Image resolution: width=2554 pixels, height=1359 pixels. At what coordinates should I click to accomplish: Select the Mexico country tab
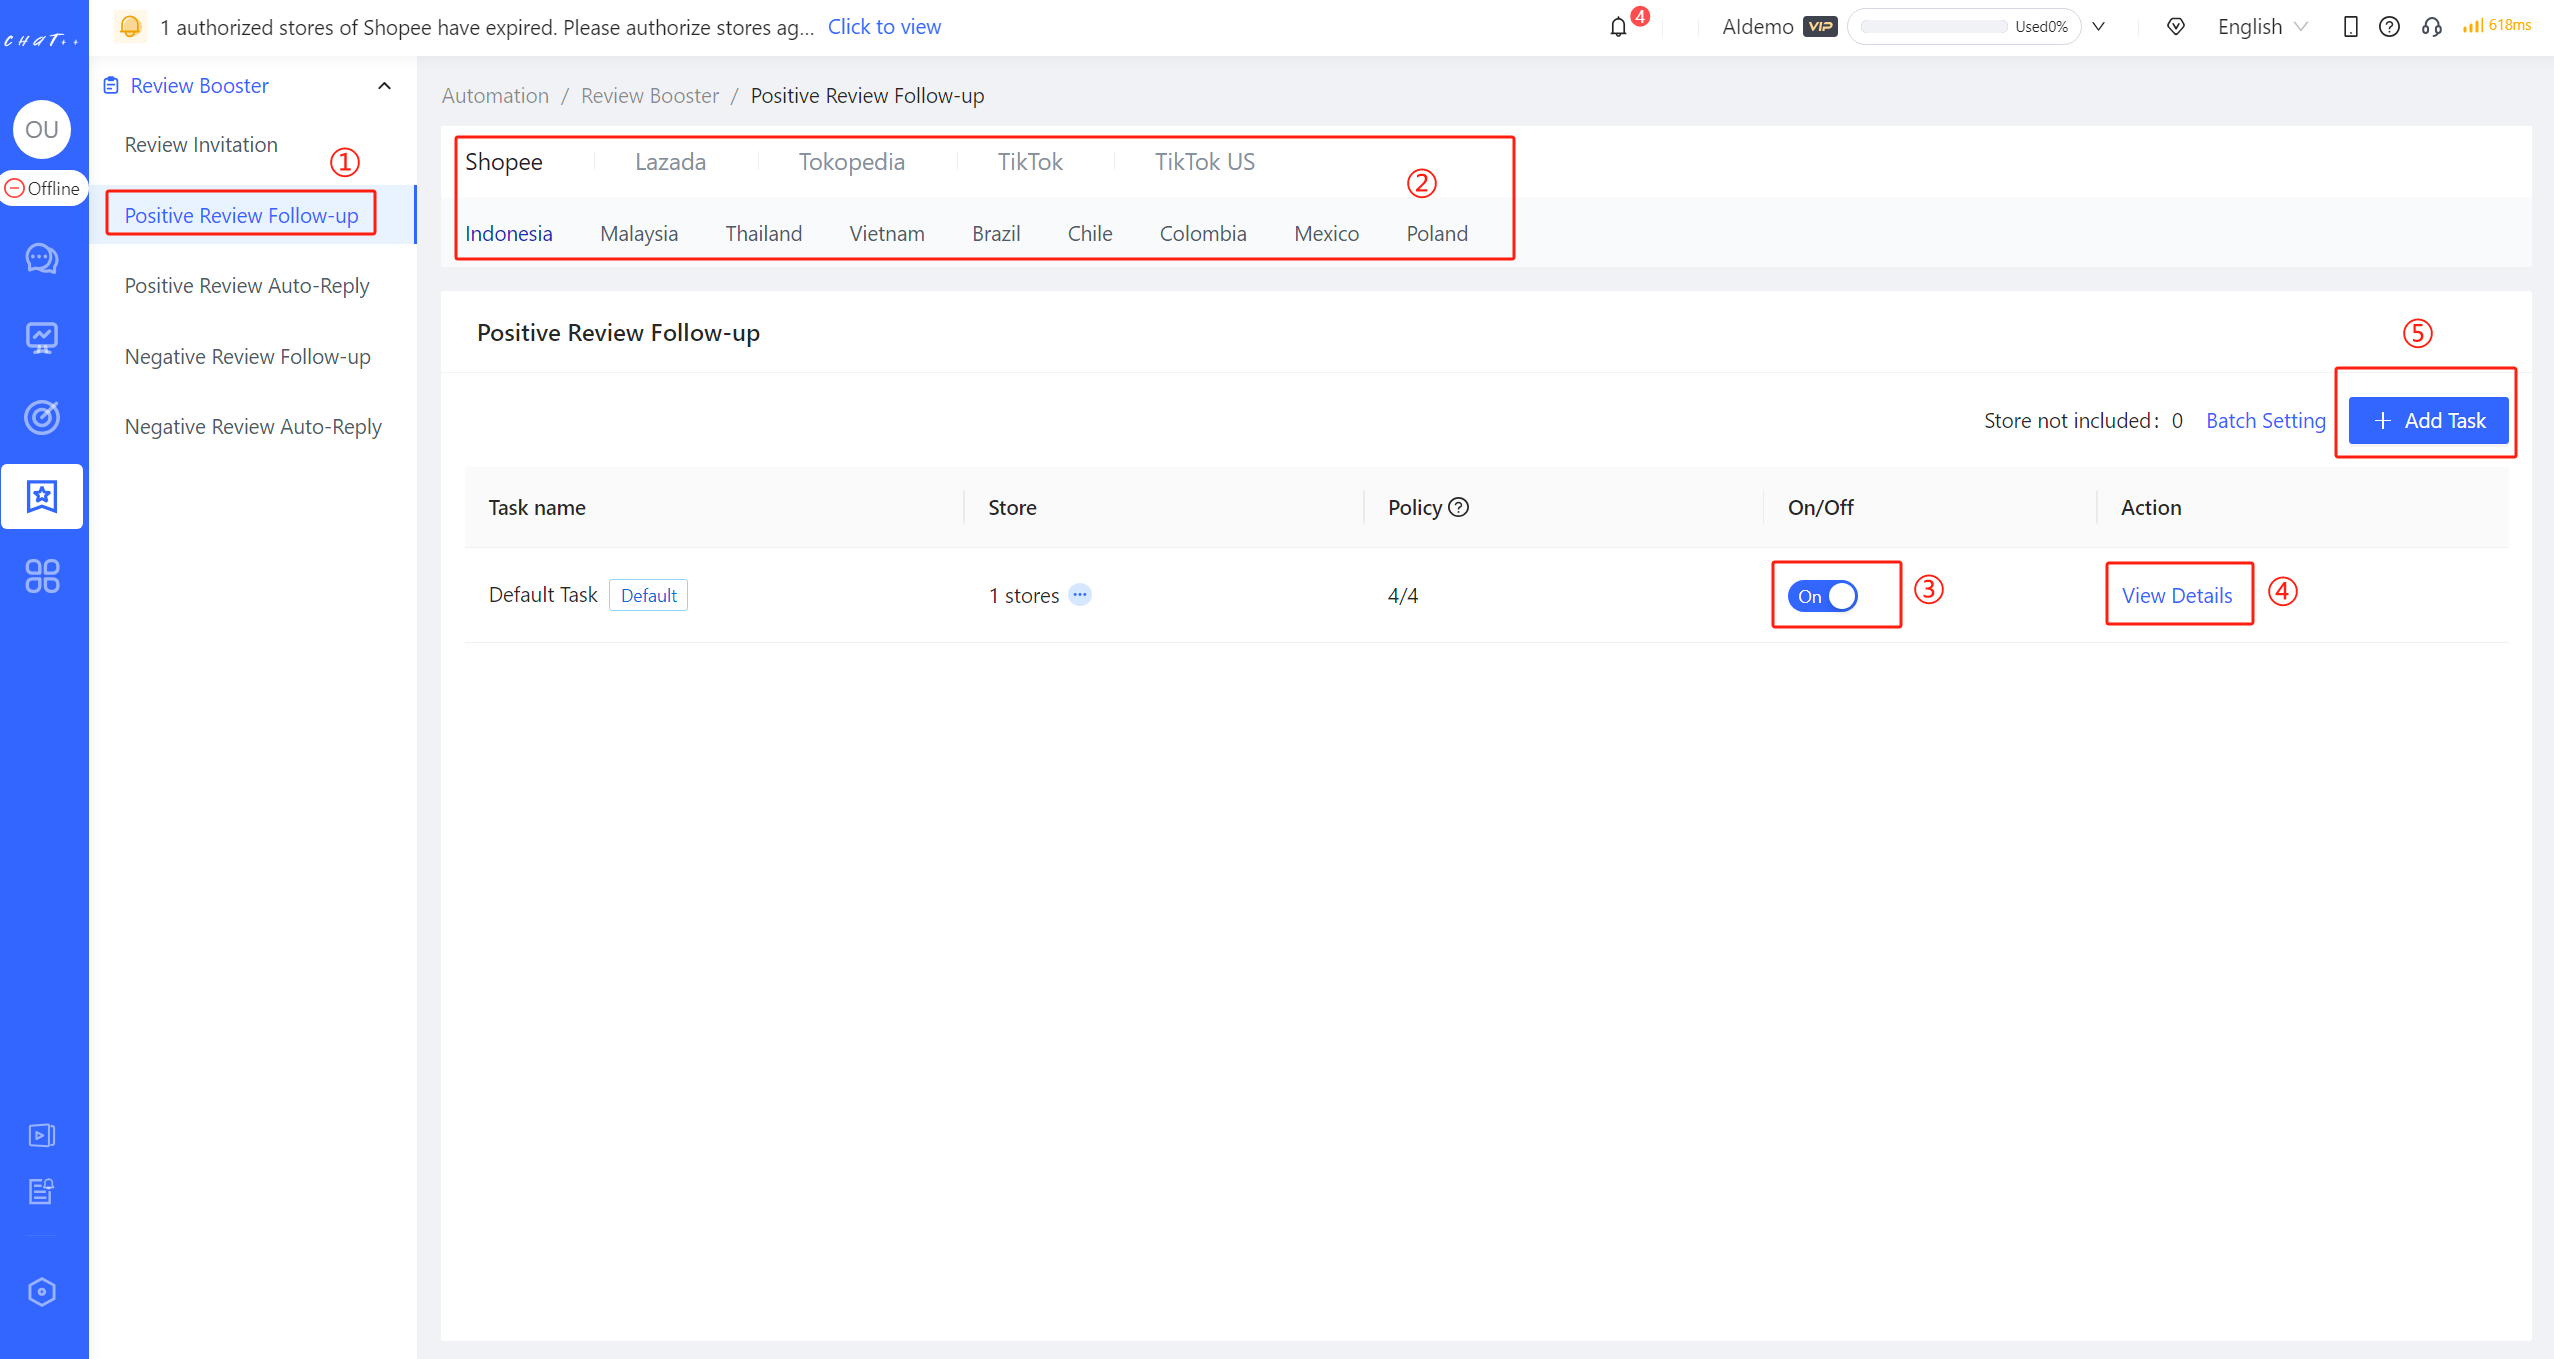click(1326, 234)
